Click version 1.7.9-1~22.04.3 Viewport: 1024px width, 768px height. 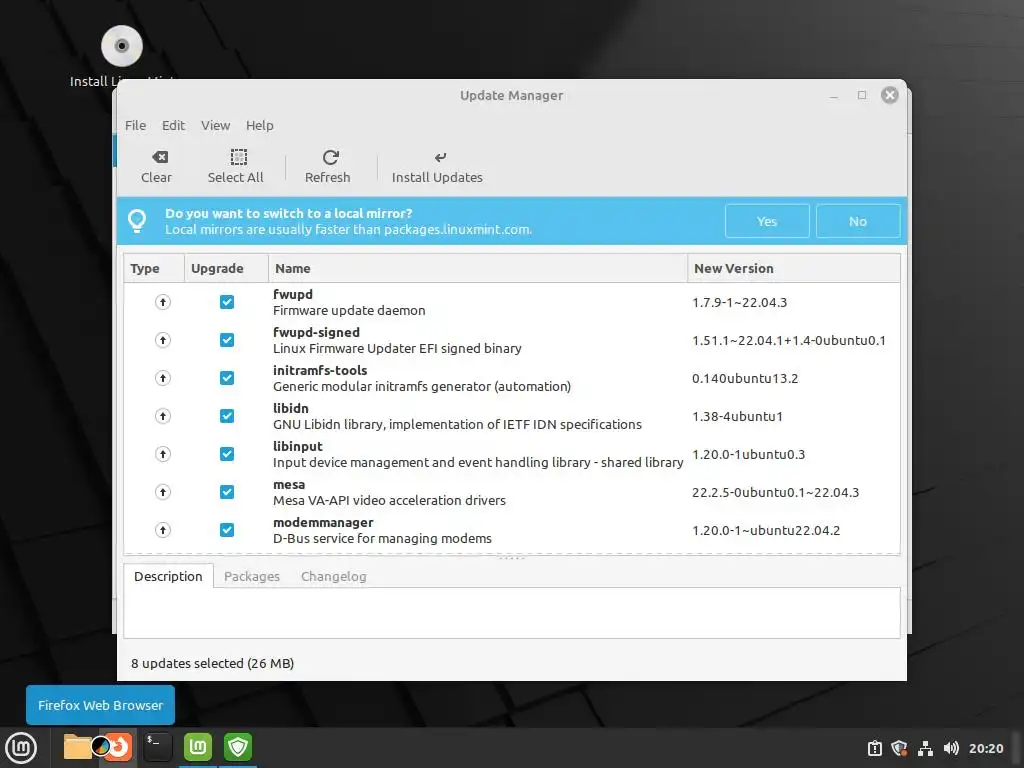coord(739,302)
